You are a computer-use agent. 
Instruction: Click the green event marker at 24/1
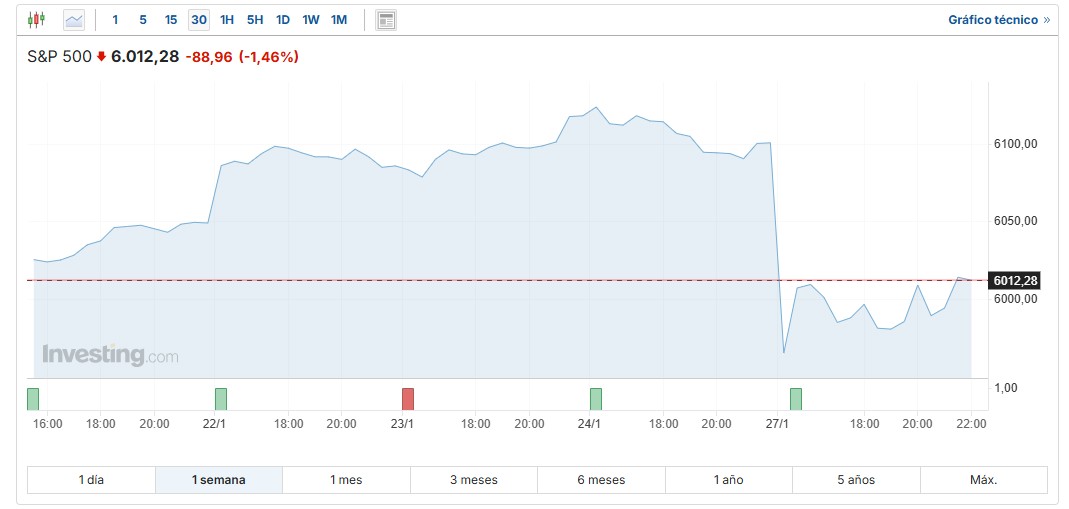[596, 398]
